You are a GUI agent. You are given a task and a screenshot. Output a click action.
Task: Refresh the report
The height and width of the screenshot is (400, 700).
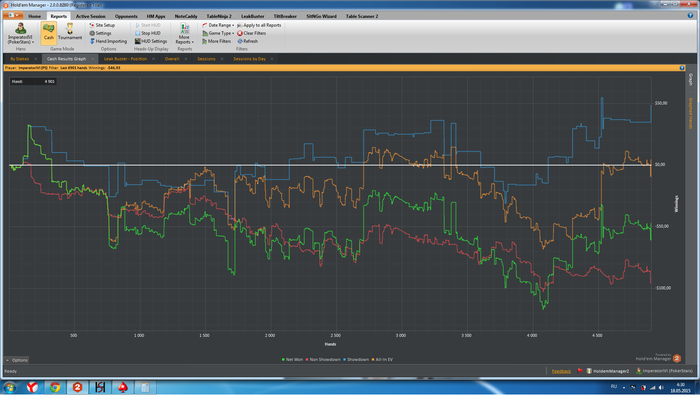pyautogui.click(x=248, y=41)
